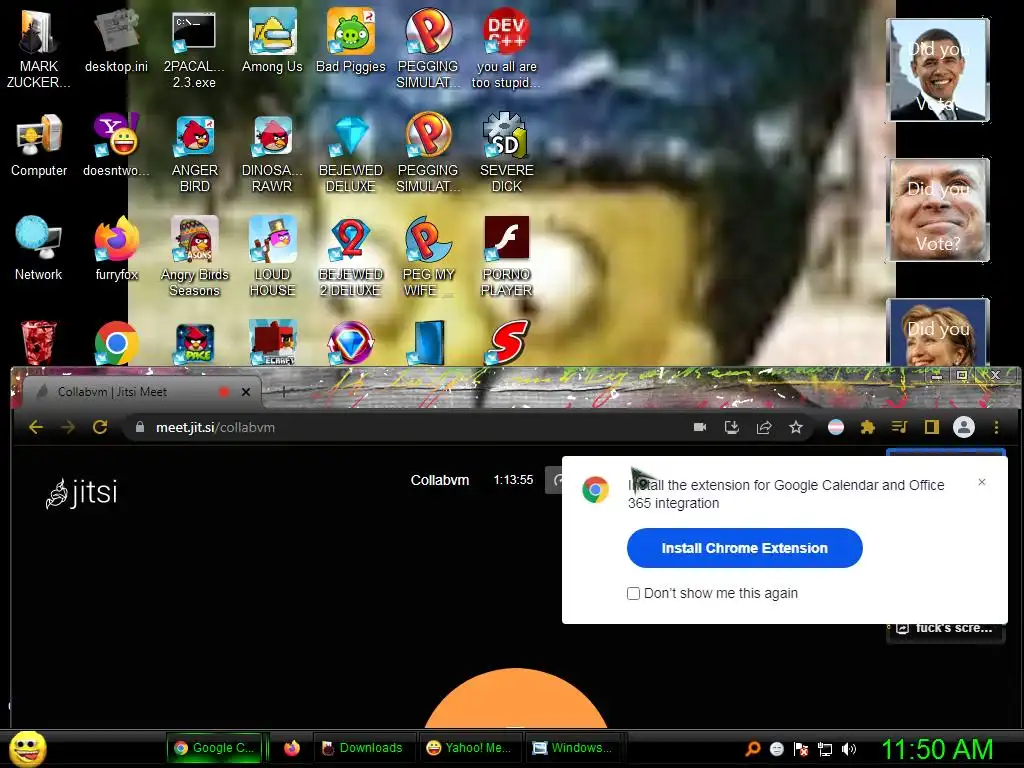Viewport: 1024px width, 768px height.
Task: Select the desktop.ini file icon
Action: pos(116,41)
